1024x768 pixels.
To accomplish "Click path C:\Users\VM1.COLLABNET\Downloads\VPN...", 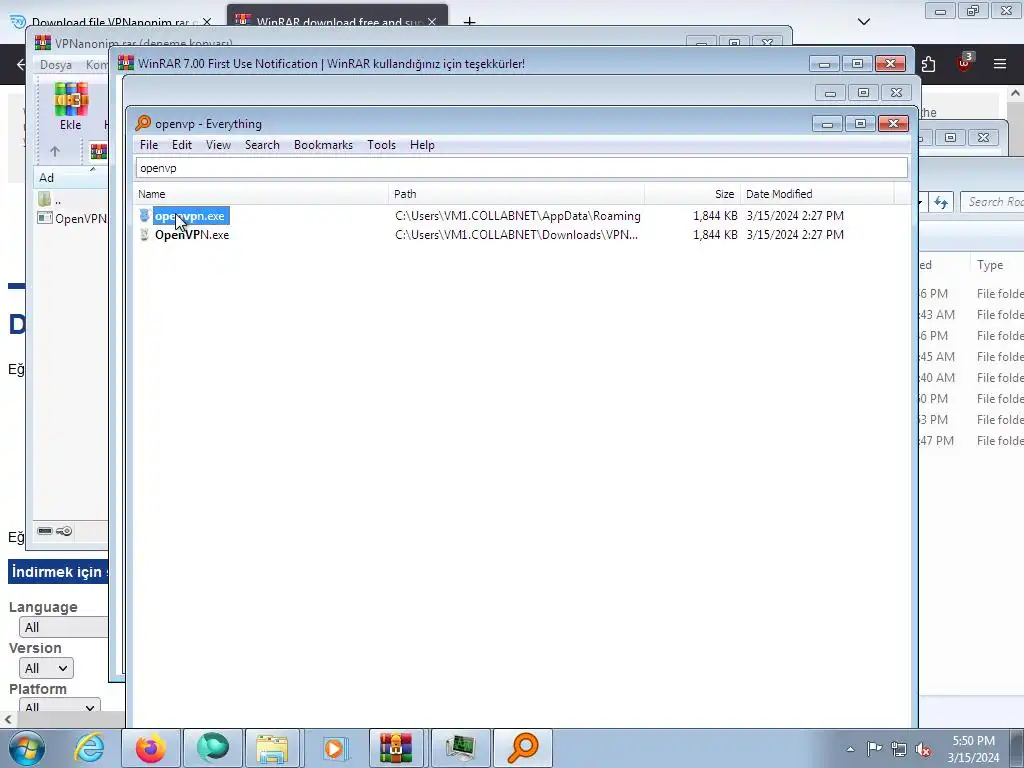I will click(x=517, y=234).
